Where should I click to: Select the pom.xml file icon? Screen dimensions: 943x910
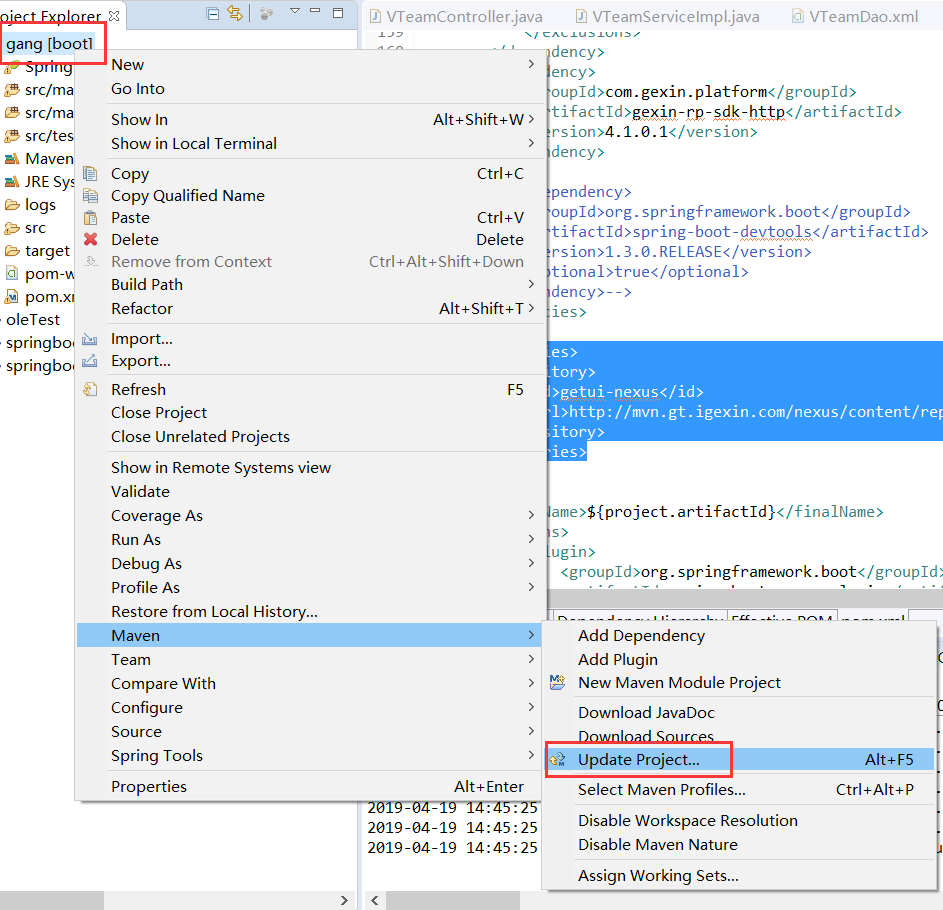pyautogui.click(x=12, y=297)
